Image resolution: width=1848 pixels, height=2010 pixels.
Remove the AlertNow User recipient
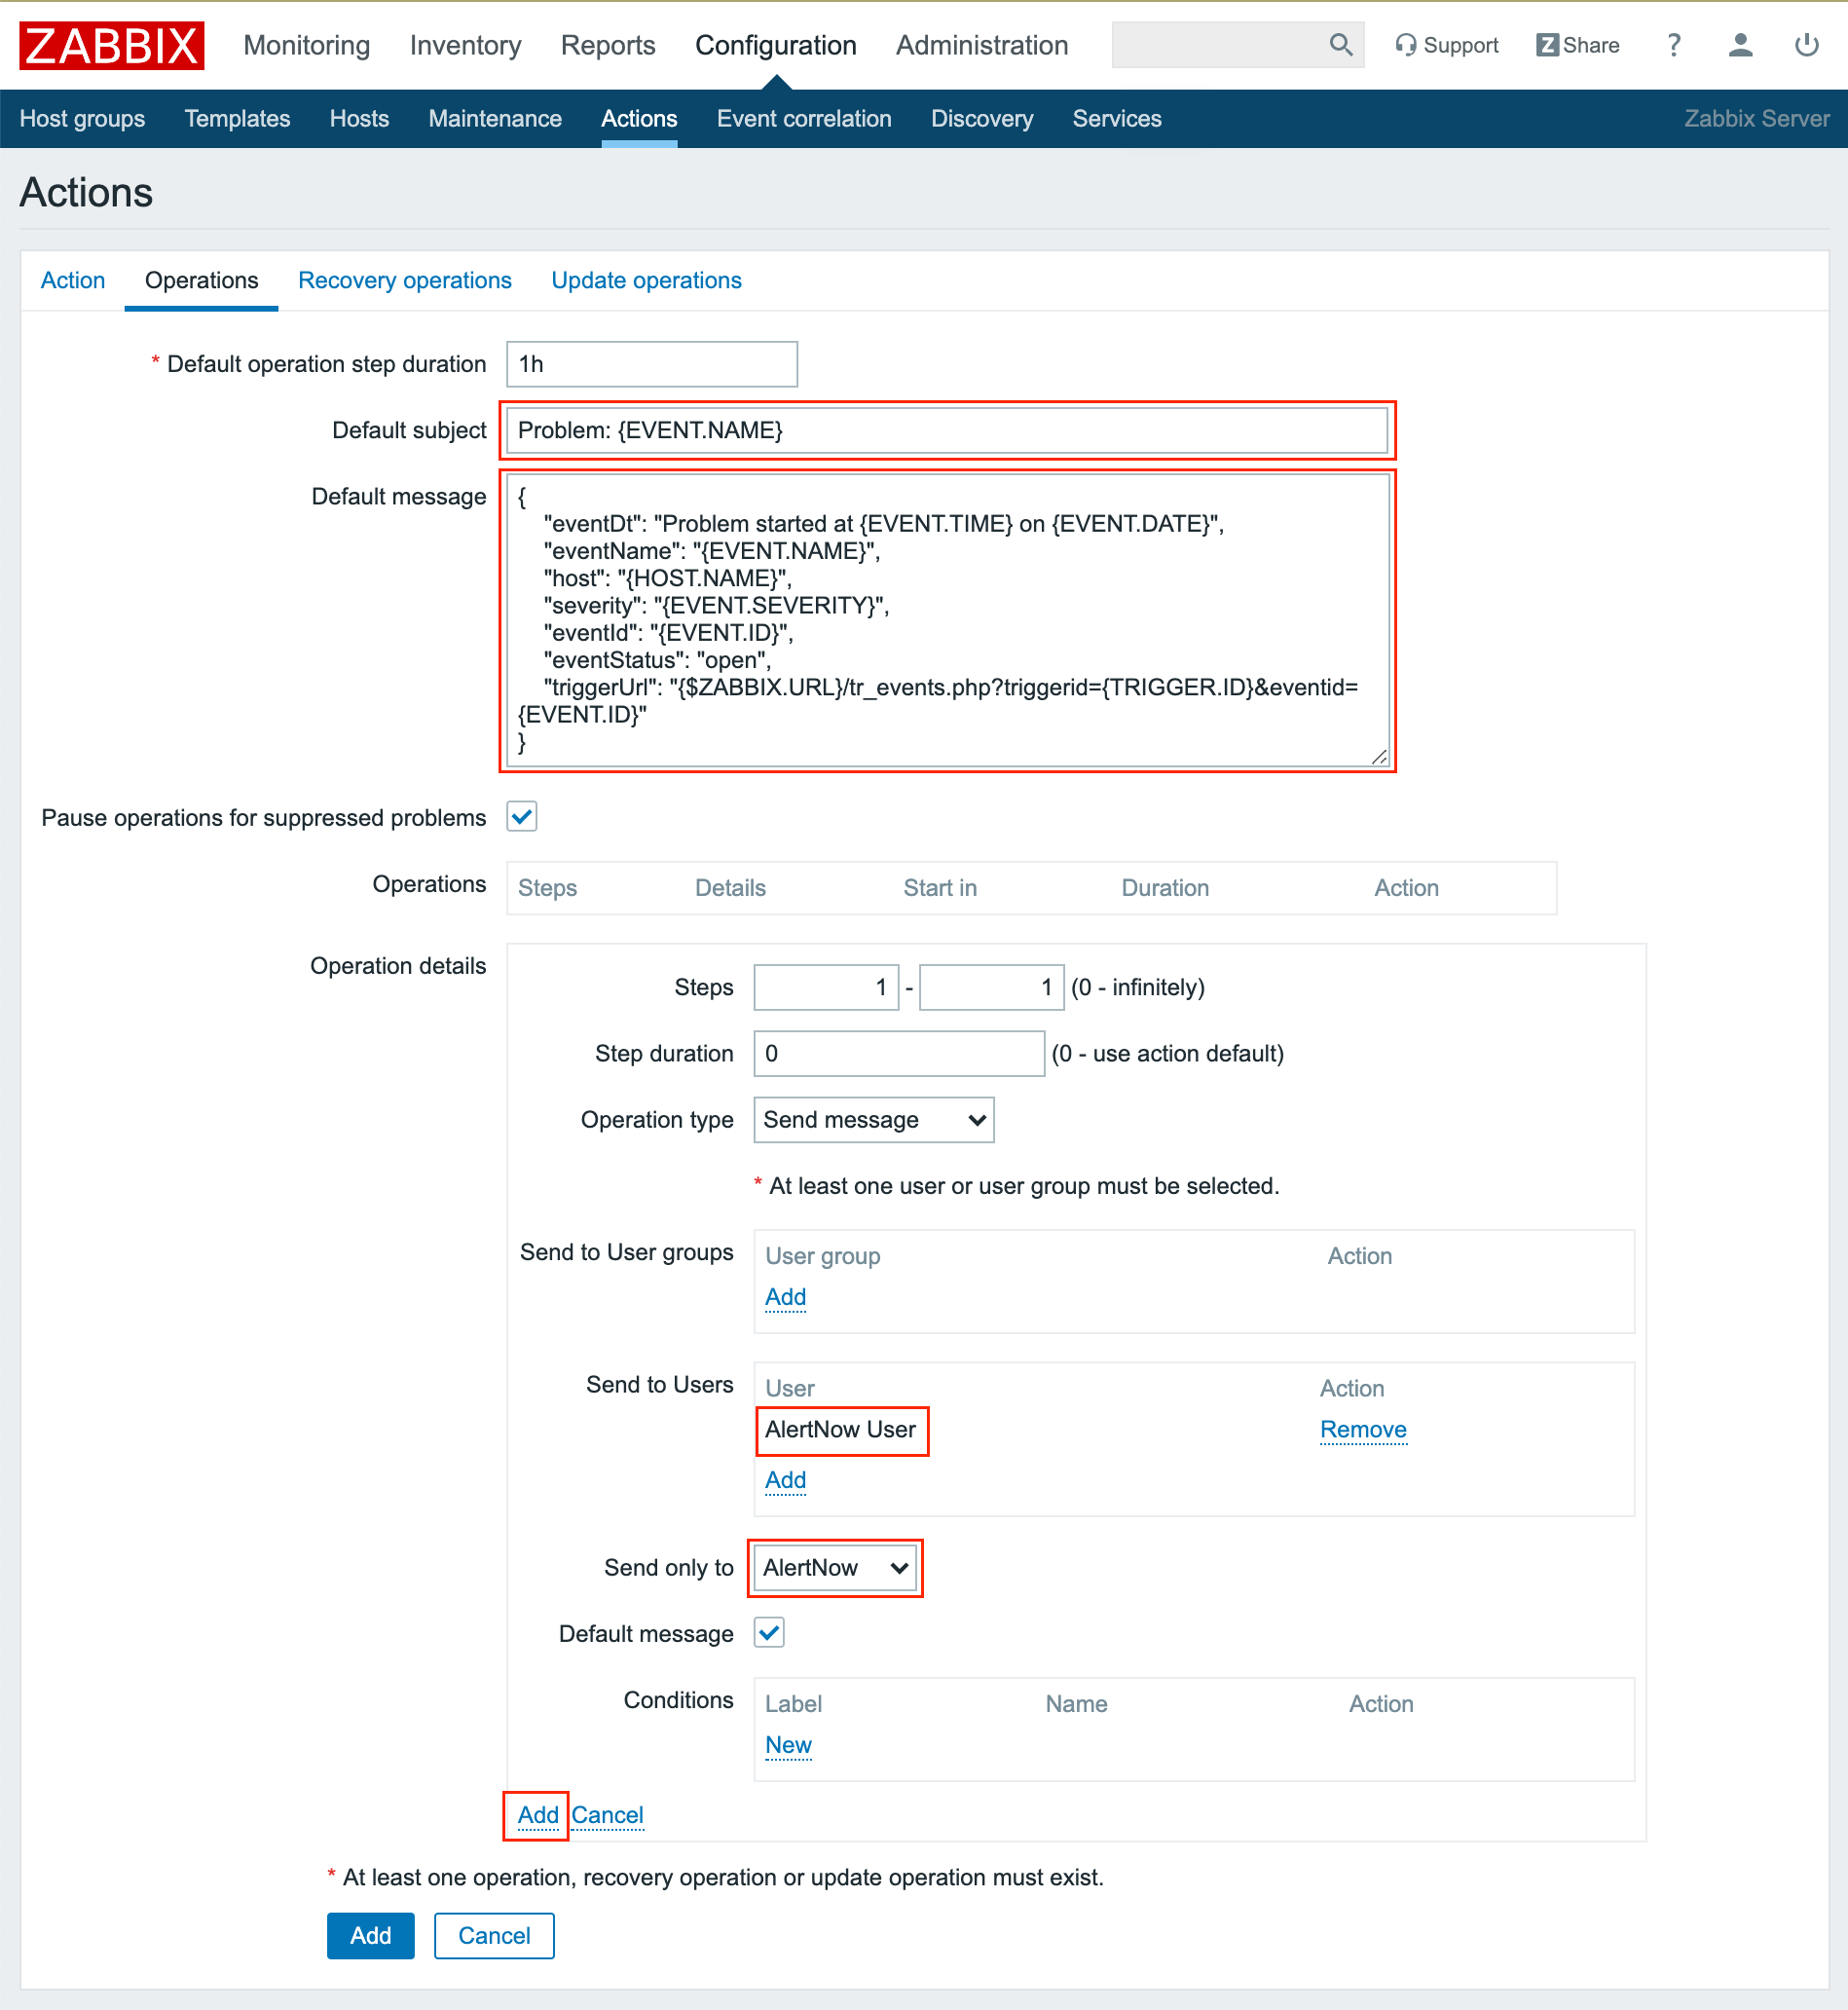(1362, 1429)
